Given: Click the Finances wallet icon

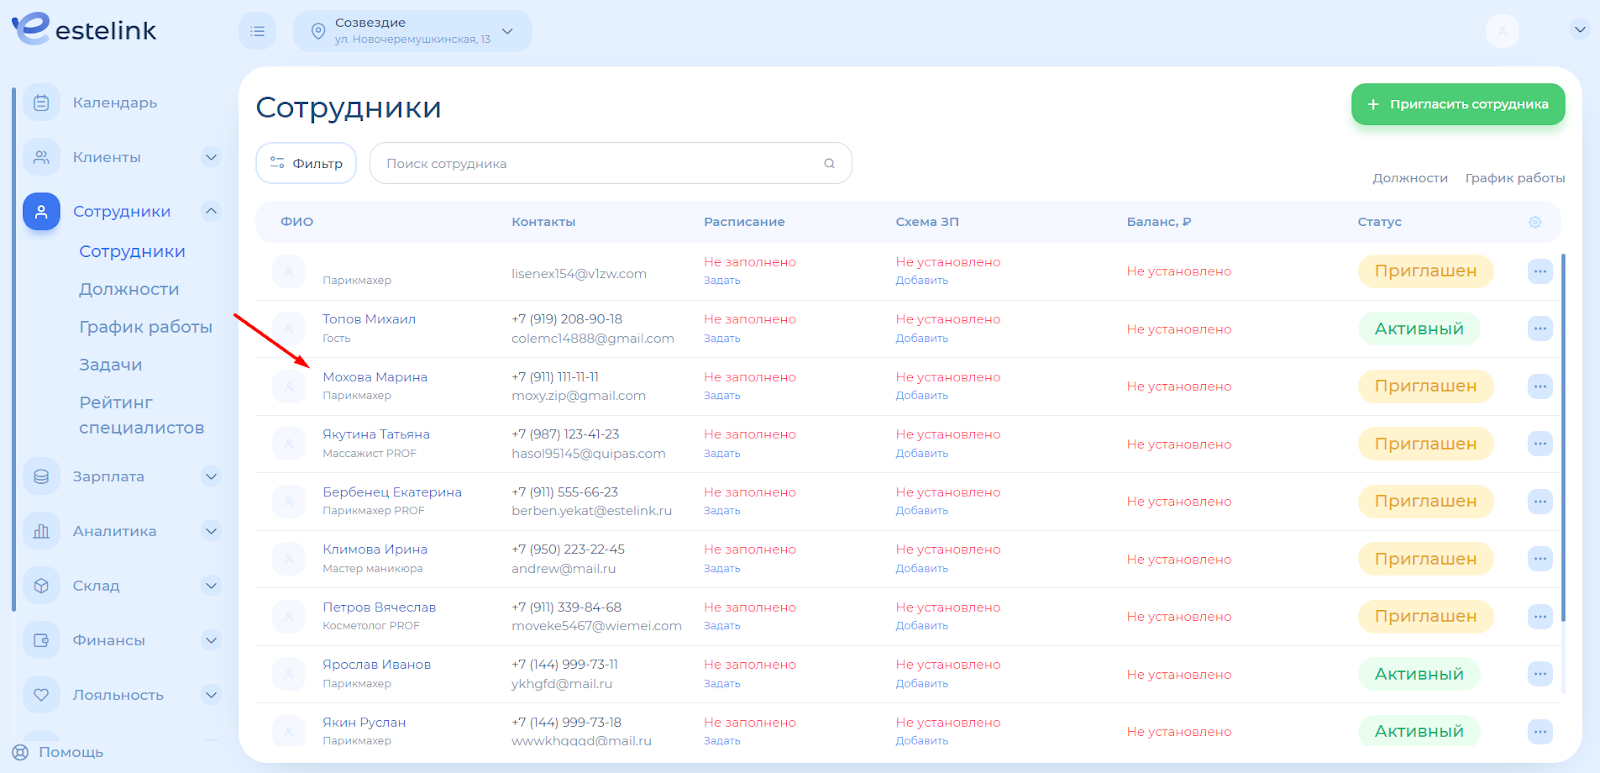Looking at the screenshot, I should point(41,640).
